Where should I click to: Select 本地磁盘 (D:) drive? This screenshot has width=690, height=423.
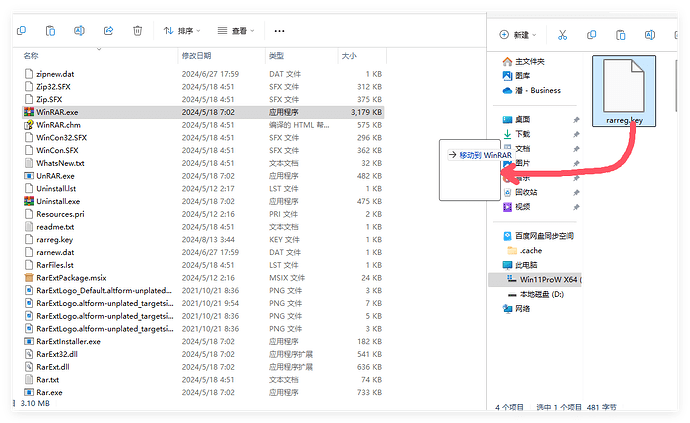[x=535, y=294]
